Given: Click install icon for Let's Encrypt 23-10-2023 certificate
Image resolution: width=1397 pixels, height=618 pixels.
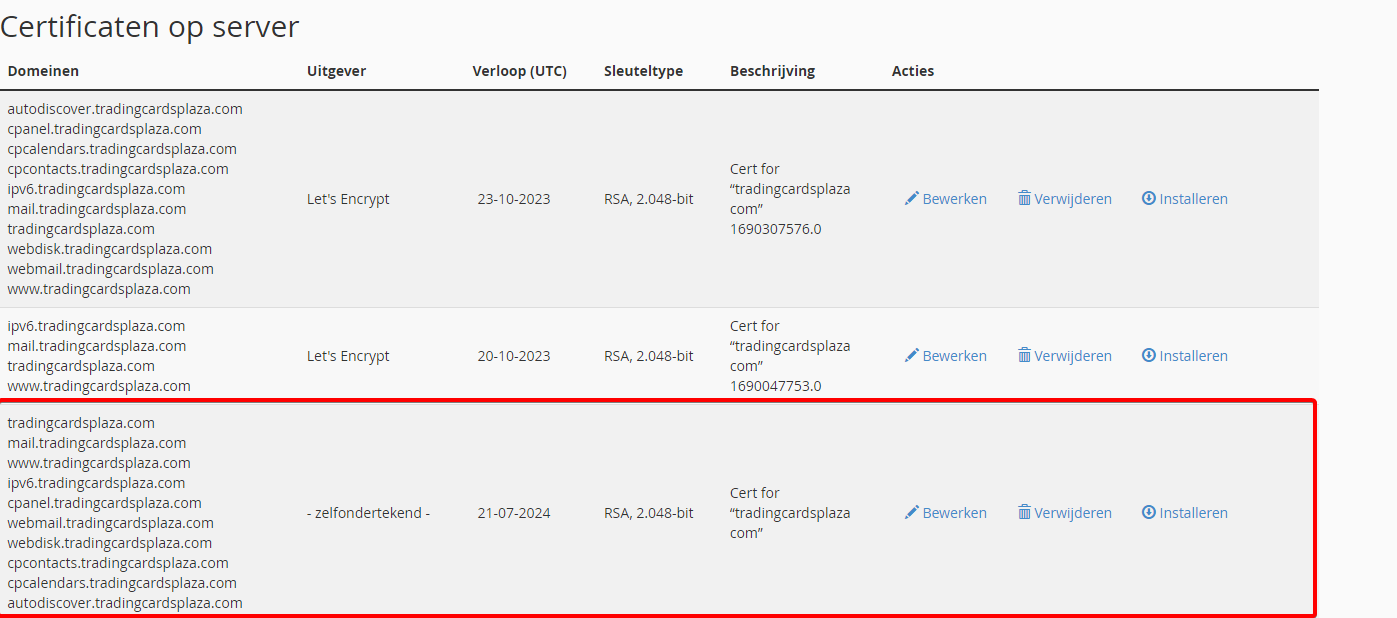Looking at the screenshot, I should tap(1149, 199).
